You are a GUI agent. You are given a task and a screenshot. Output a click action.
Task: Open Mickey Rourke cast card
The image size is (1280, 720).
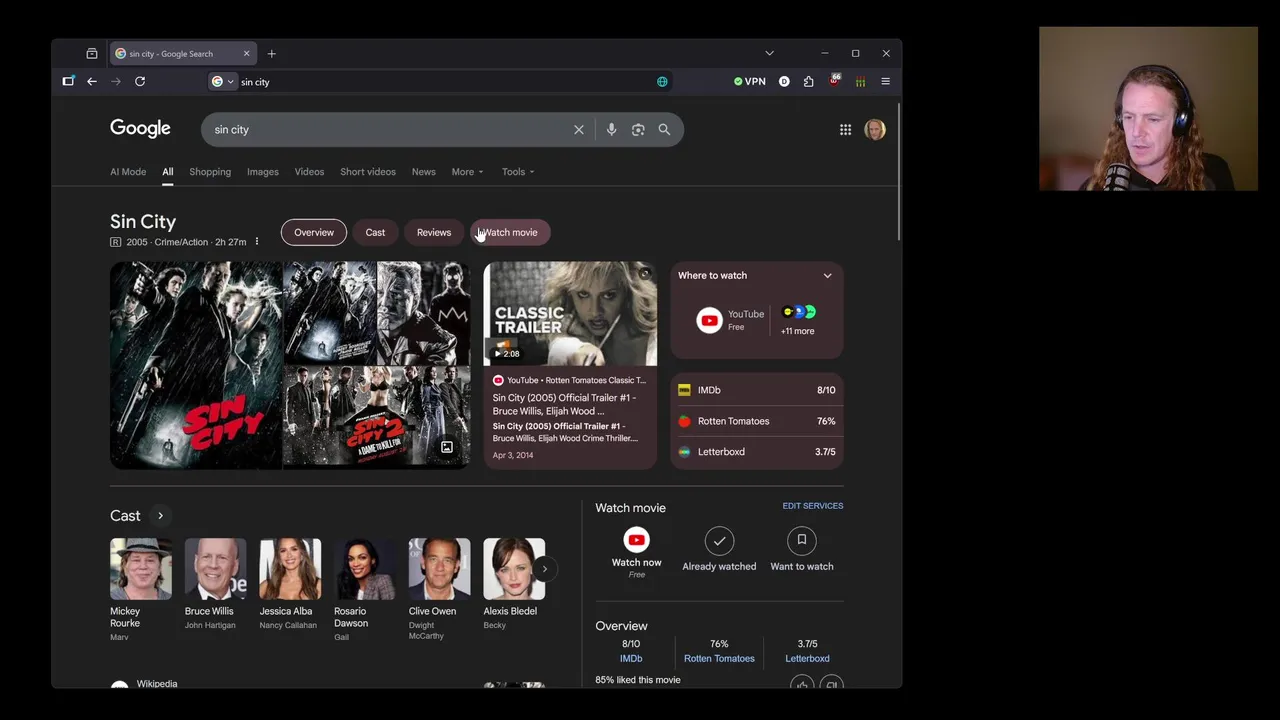(x=141, y=590)
